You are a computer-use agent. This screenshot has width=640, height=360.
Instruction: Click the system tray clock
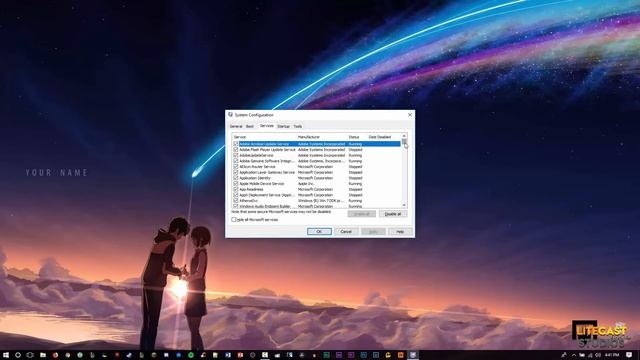pyautogui.click(x=612, y=355)
